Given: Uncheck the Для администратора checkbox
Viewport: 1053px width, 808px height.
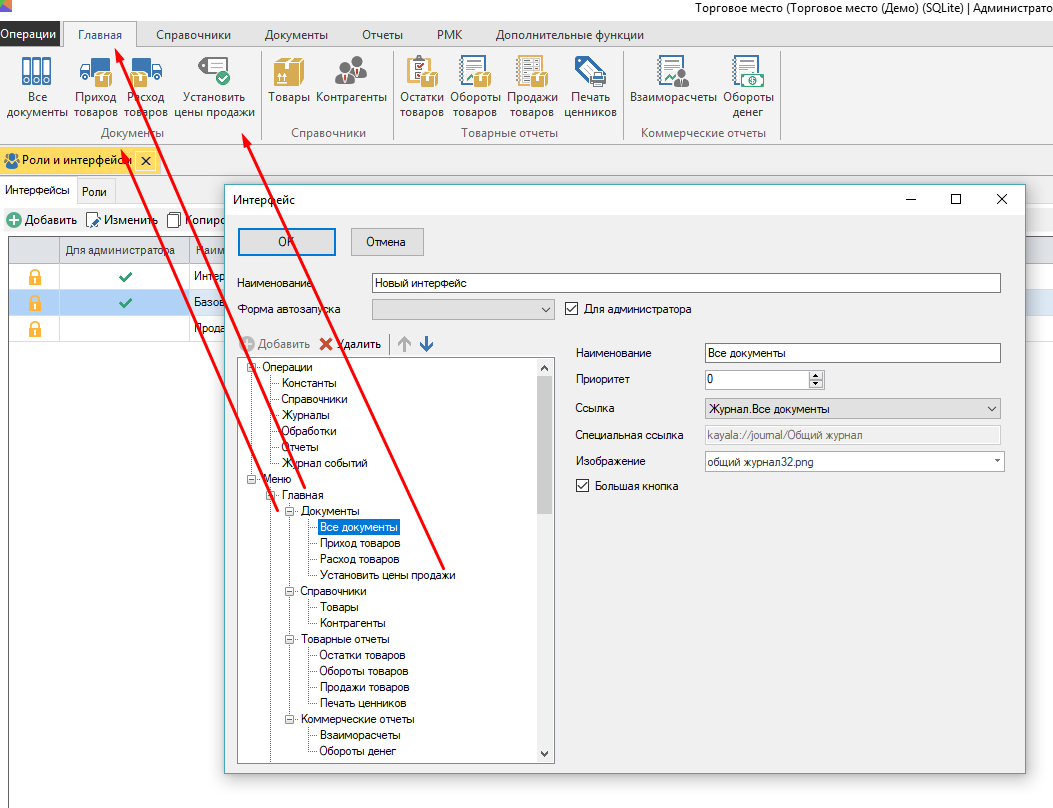Looking at the screenshot, I should coord(573,309).
